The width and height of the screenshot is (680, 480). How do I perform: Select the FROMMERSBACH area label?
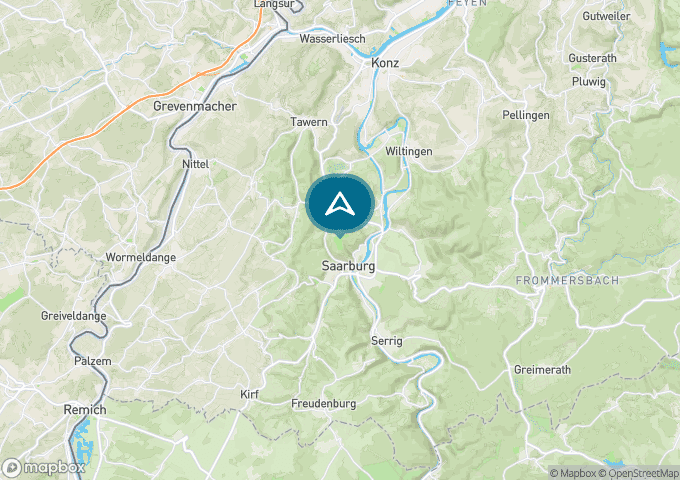click(x=568, y=281)
